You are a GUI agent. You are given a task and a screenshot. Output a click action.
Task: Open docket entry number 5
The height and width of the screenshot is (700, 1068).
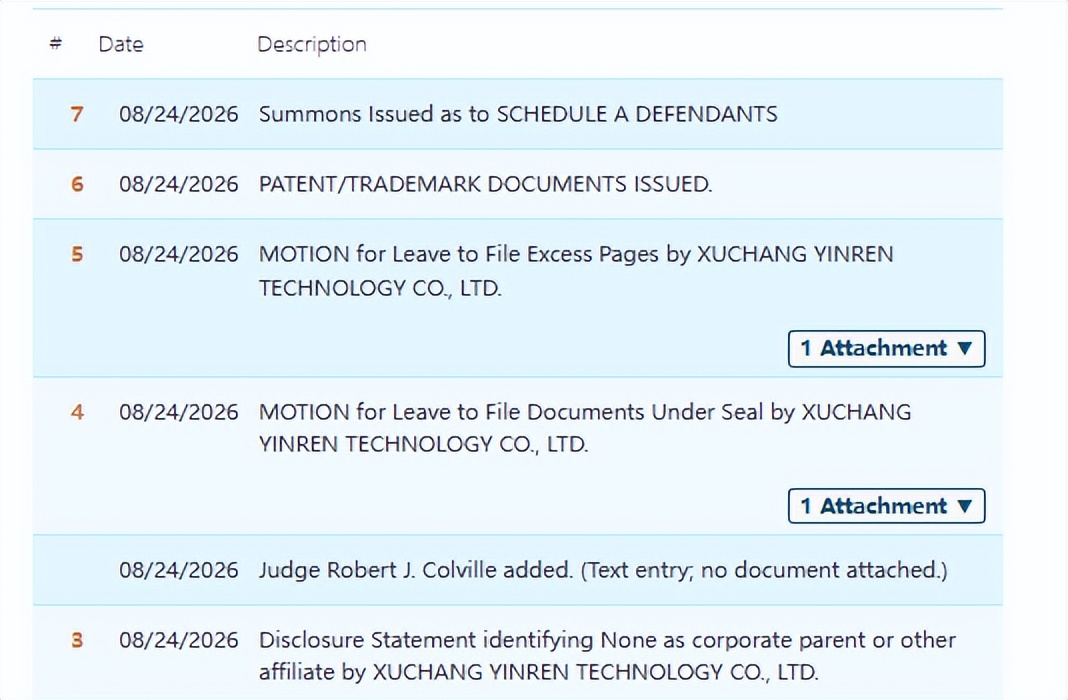pyautogui.click(x=77, y=254)
